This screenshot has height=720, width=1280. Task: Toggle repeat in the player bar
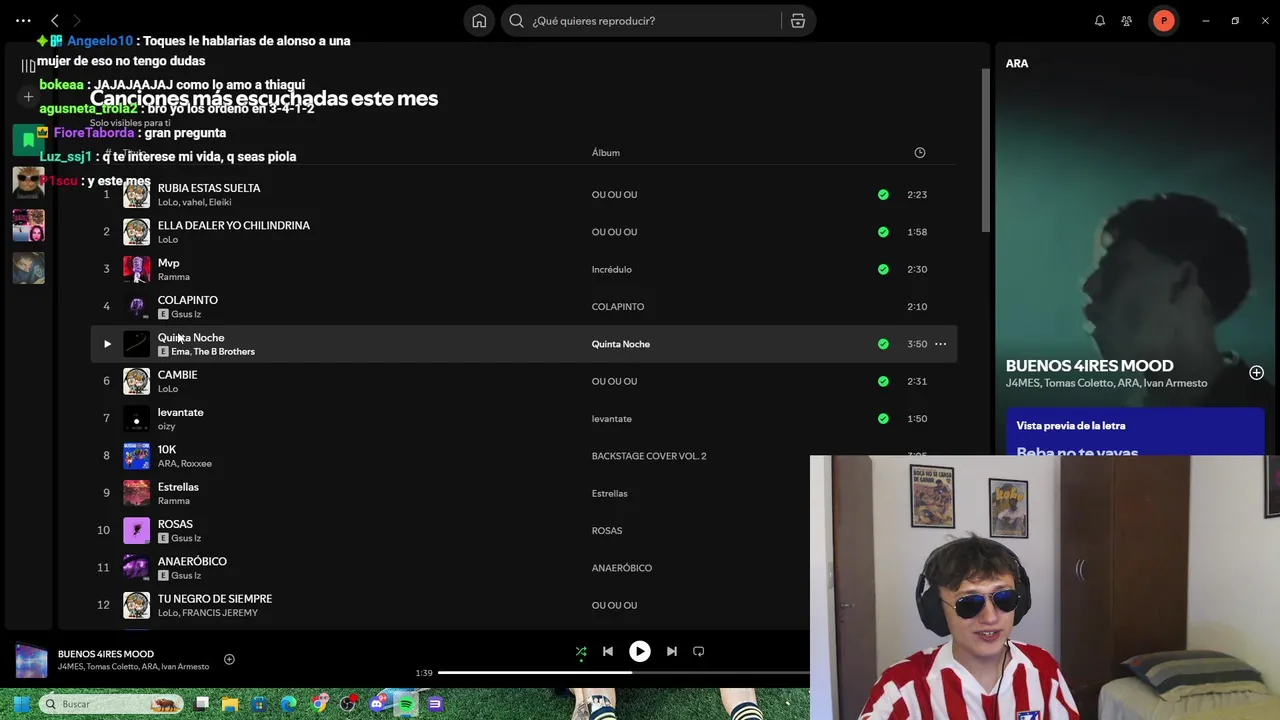click(x=699, y=651)
